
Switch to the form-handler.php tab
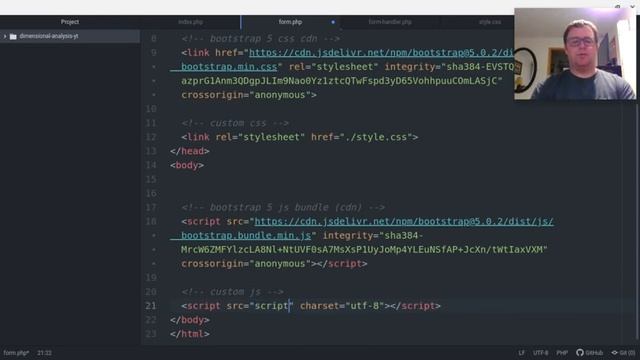pos(390,22)
